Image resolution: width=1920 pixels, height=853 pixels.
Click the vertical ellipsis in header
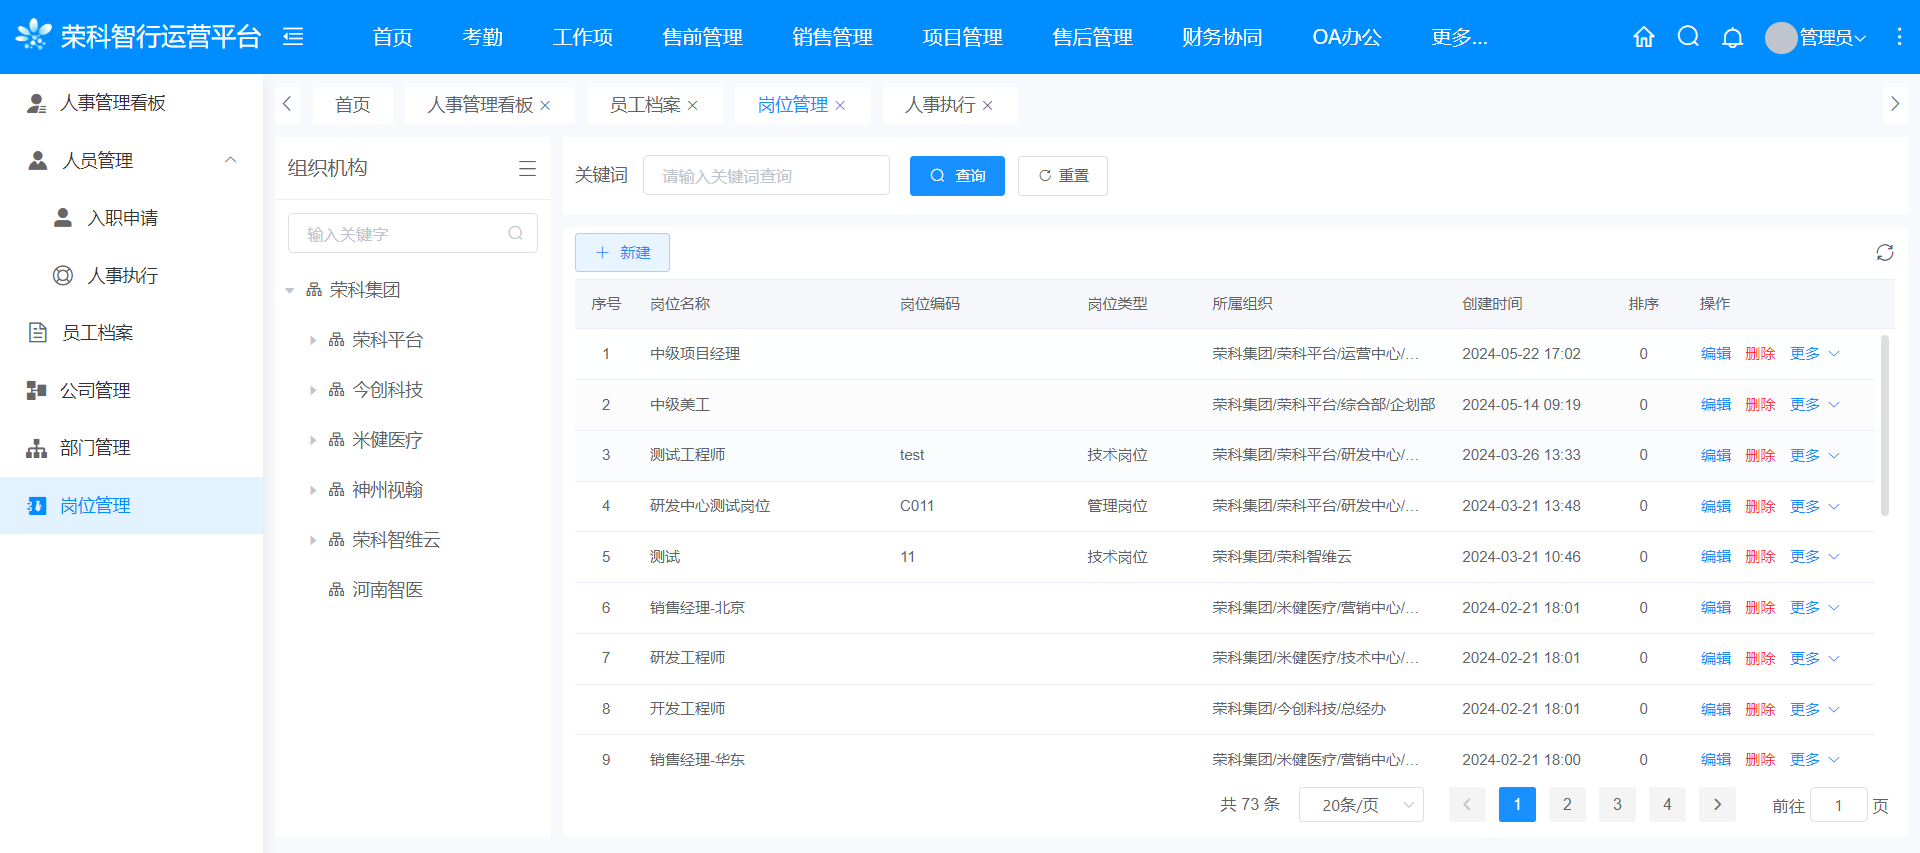(x=1899, y=37)
